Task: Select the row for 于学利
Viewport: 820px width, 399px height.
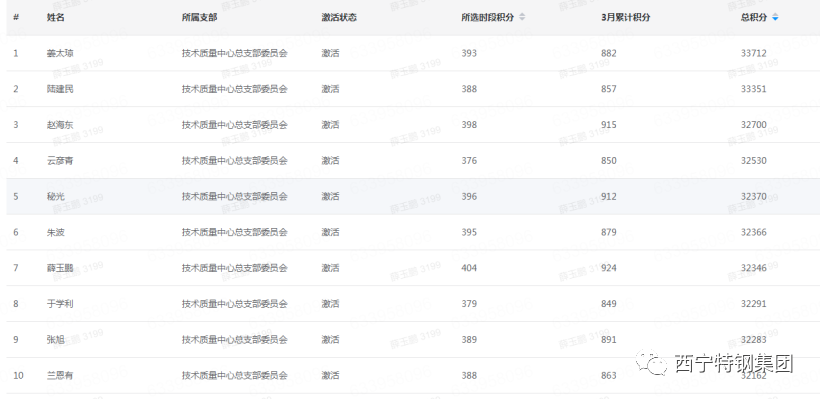Action: (x=413, y=304)
